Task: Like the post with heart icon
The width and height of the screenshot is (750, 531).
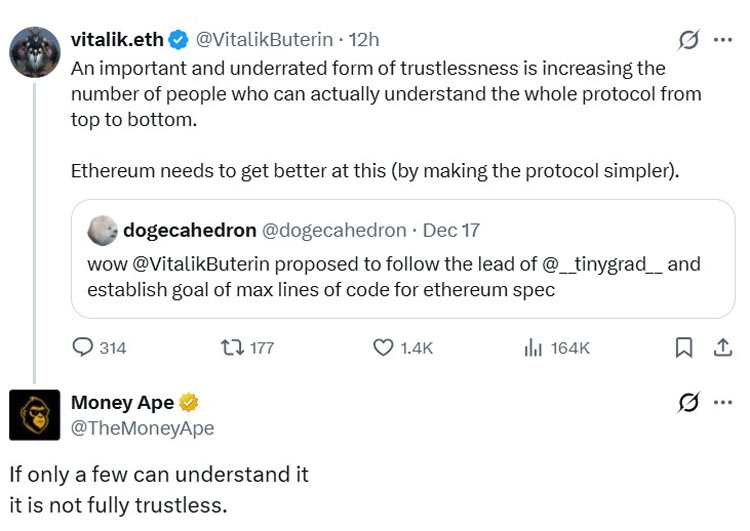Action: click(x=383, y=347)
